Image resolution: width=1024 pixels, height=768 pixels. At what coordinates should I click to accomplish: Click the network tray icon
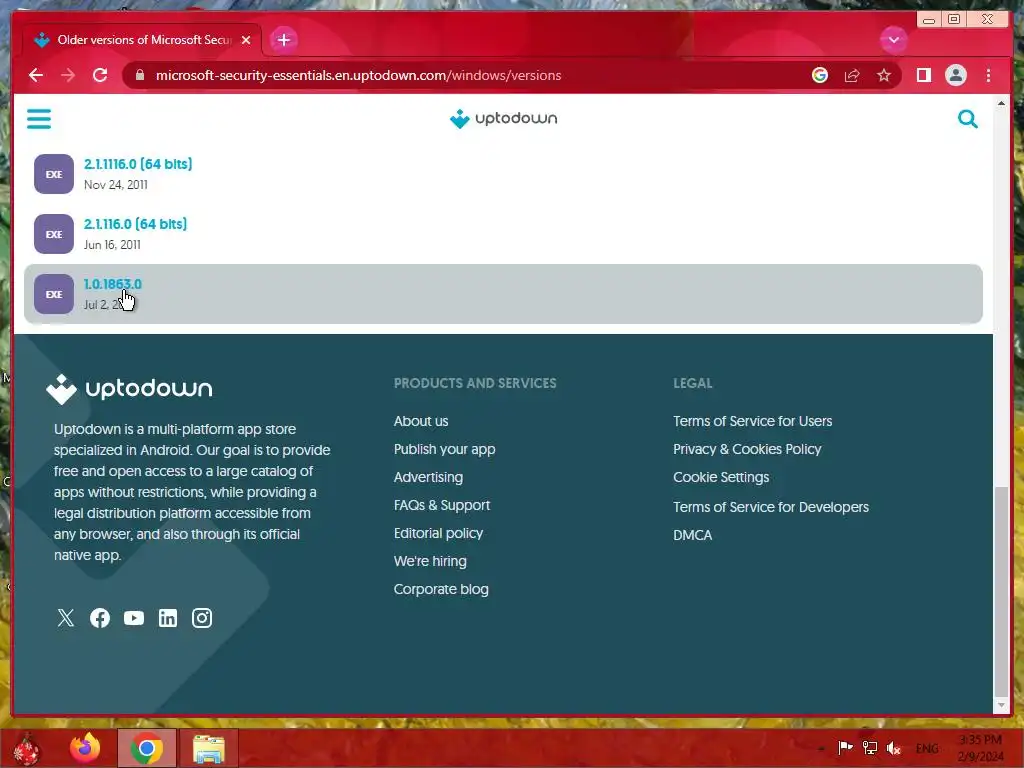(869, 748)
